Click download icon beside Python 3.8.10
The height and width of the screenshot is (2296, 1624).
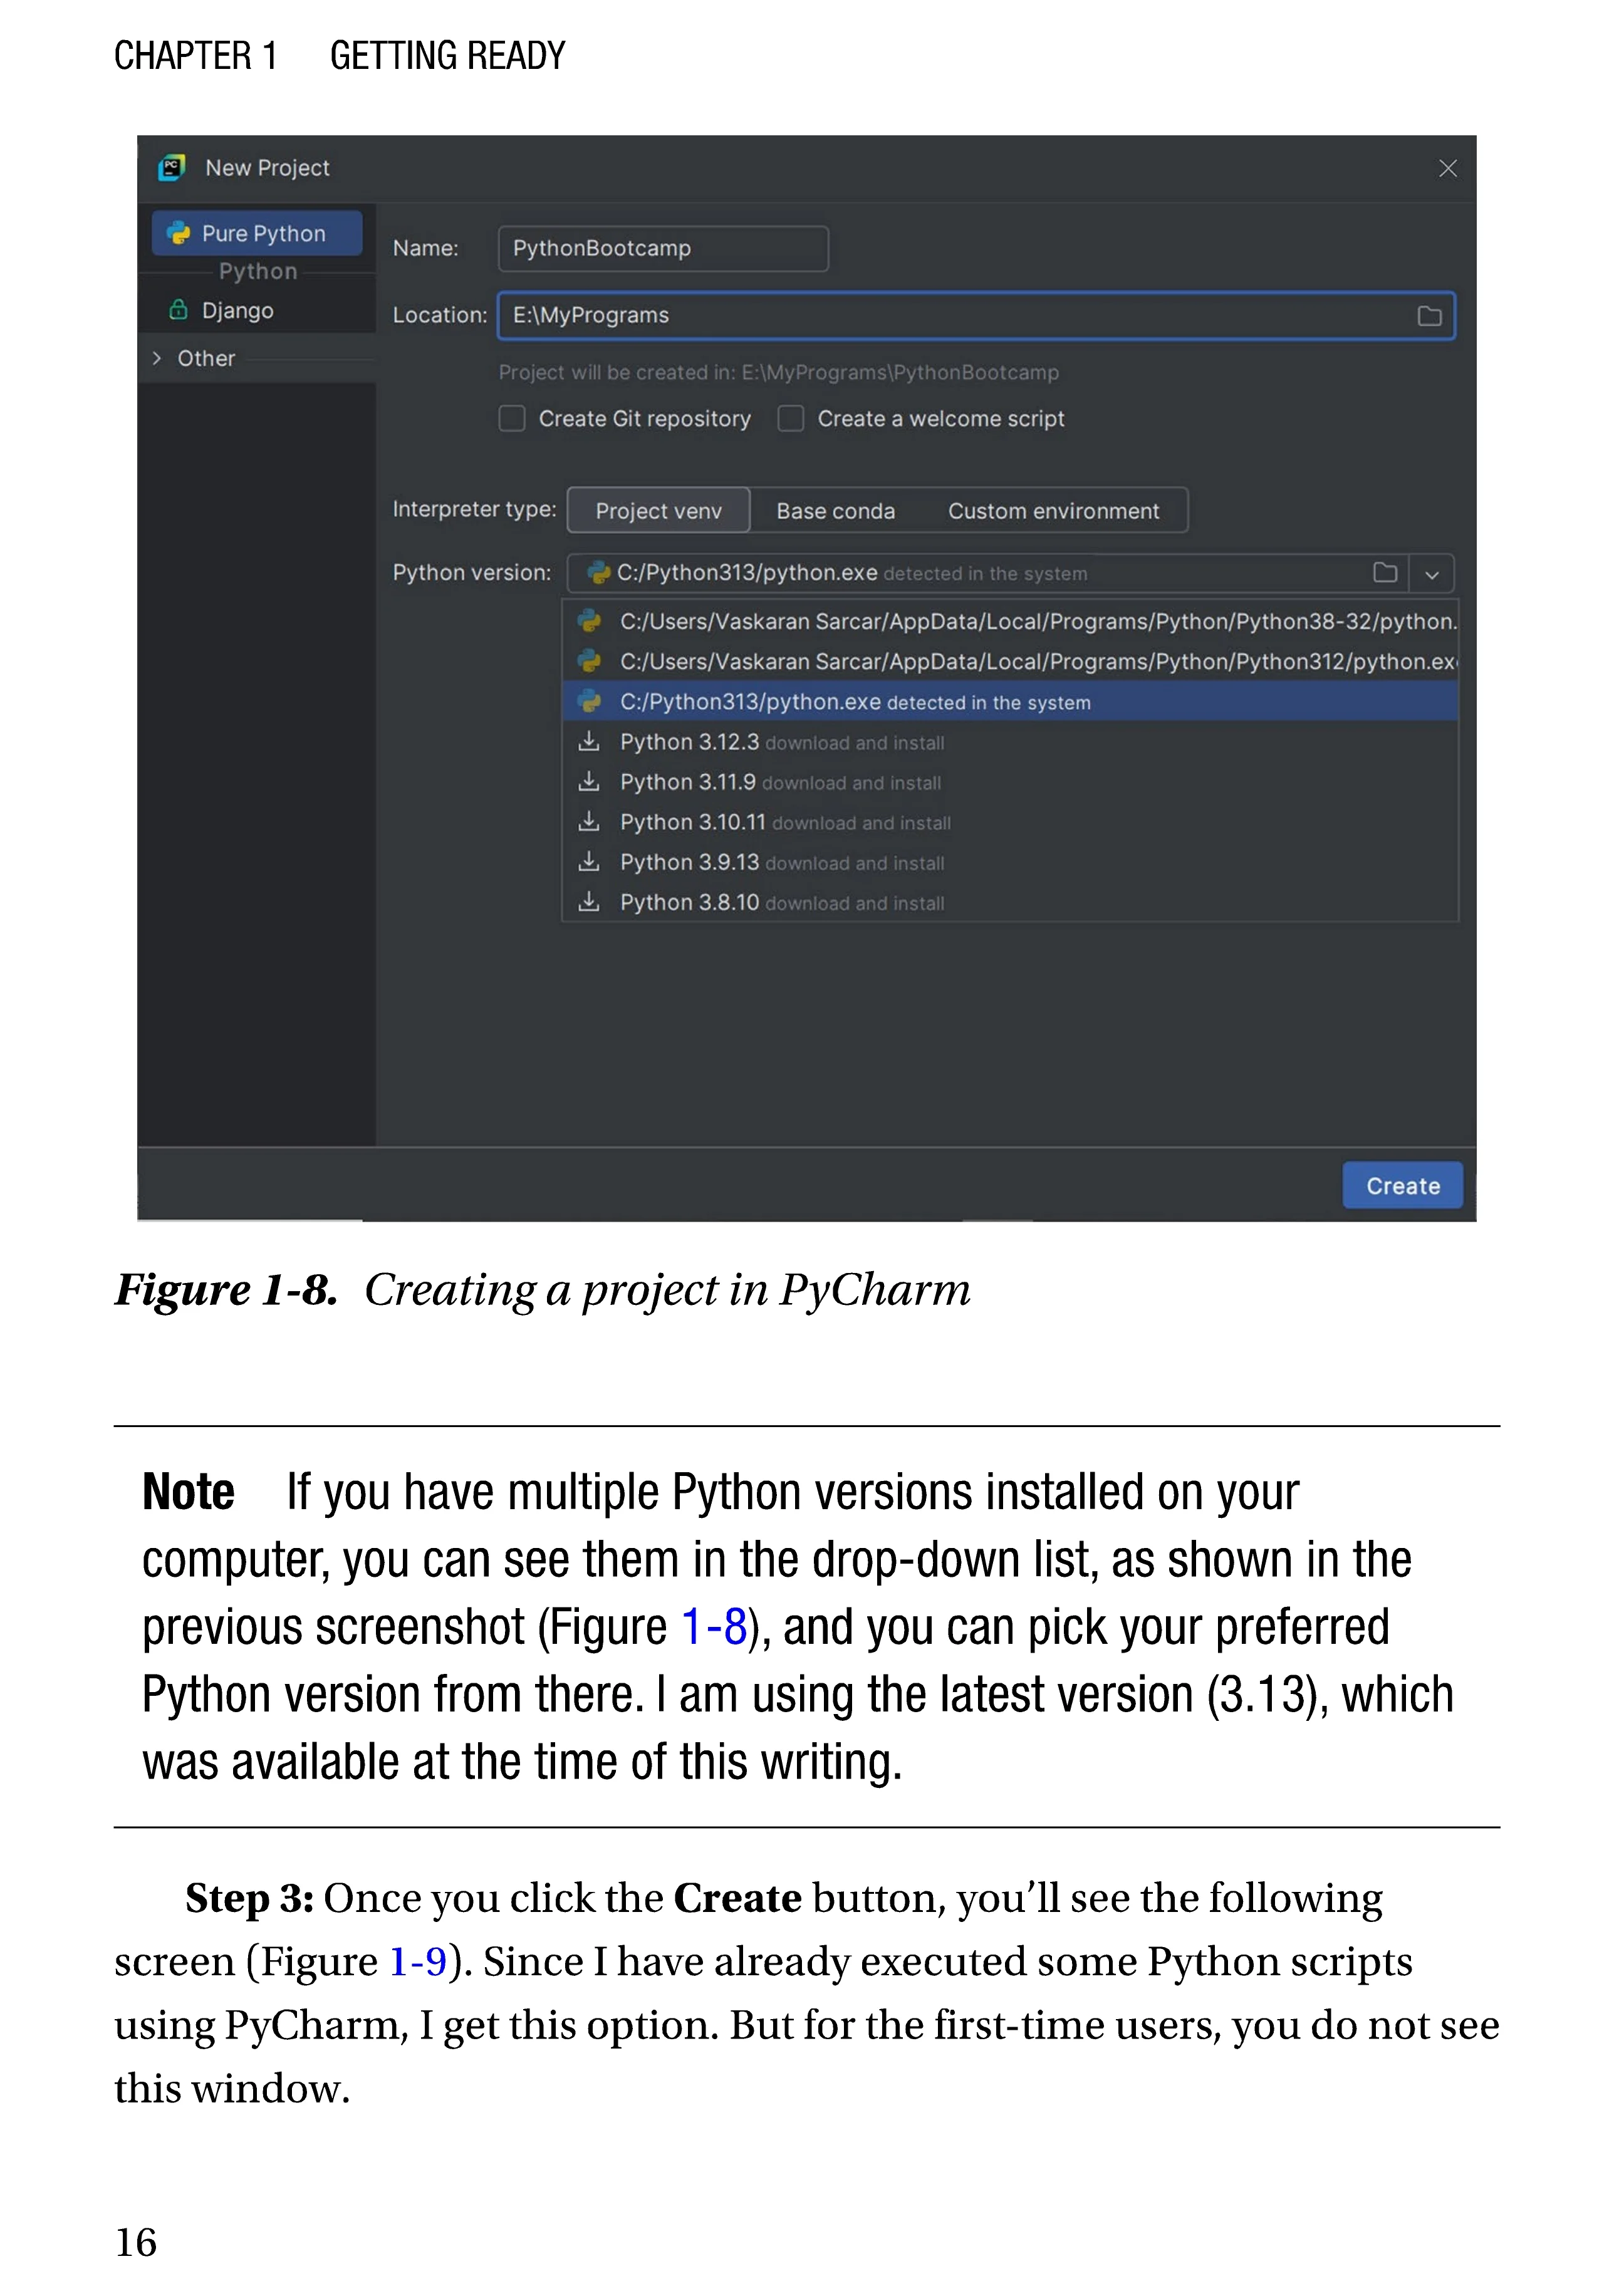[x=589, y=902]
